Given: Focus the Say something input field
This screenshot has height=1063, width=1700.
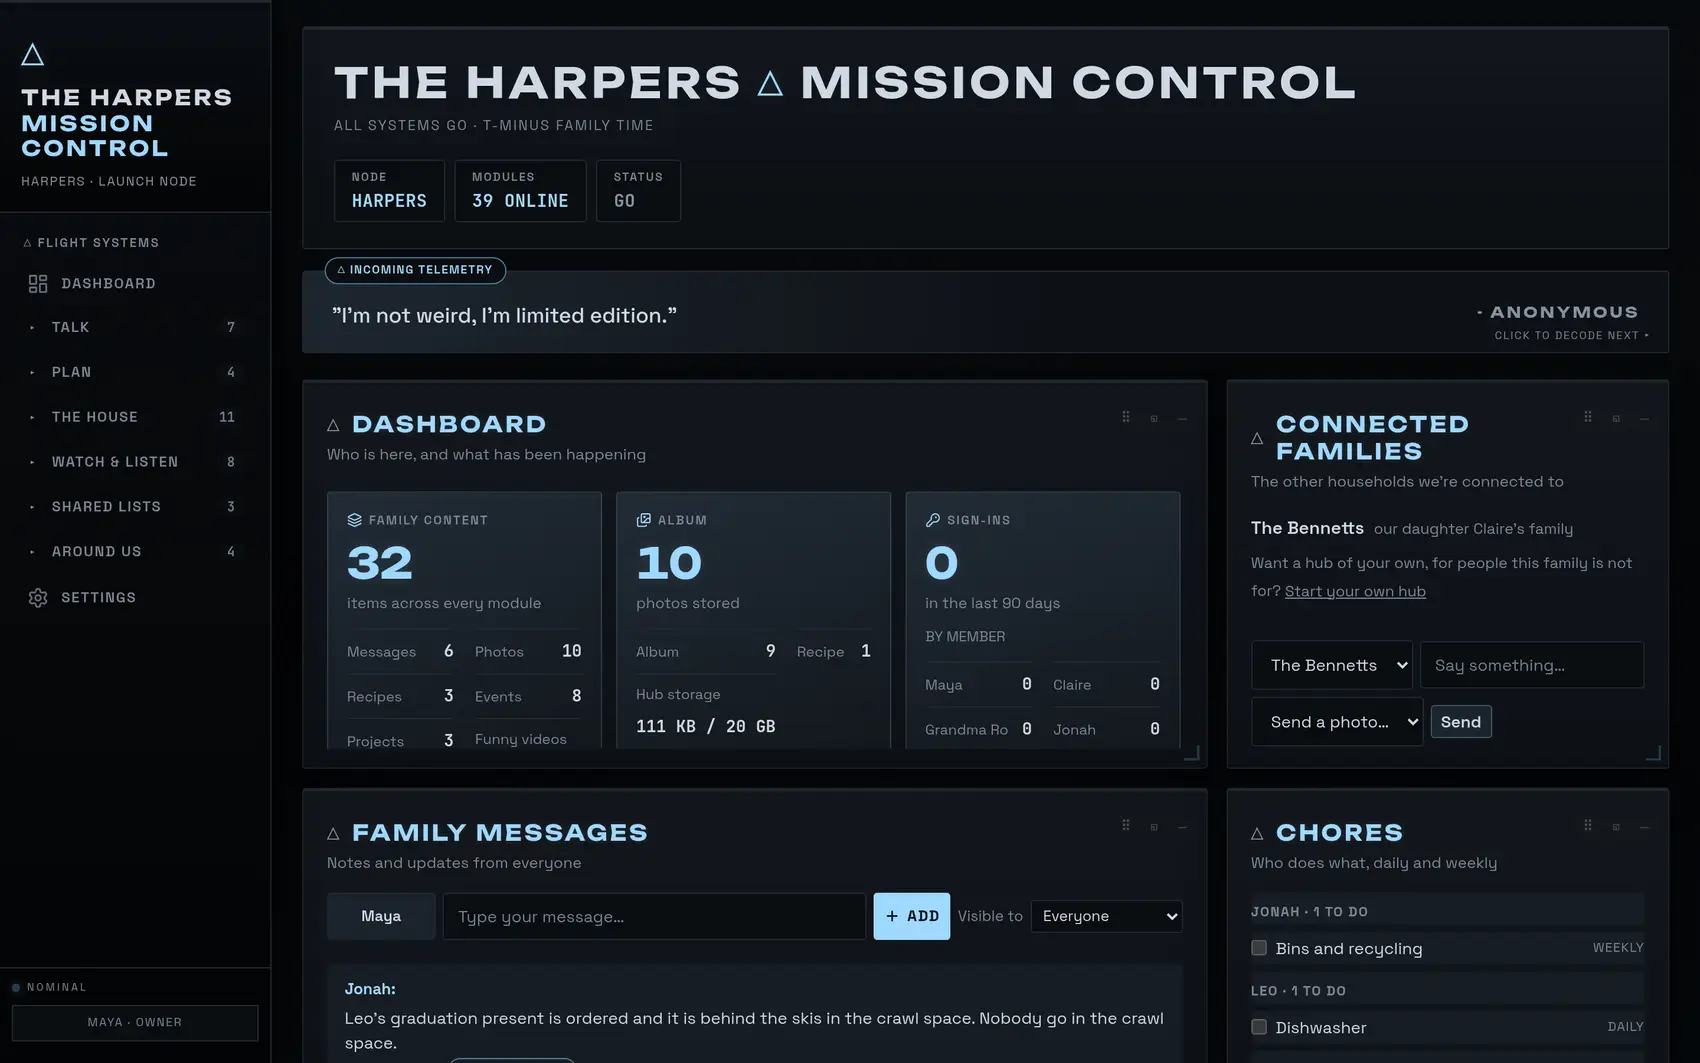Looking at the screenshot, I should [x=1532, y=665].
